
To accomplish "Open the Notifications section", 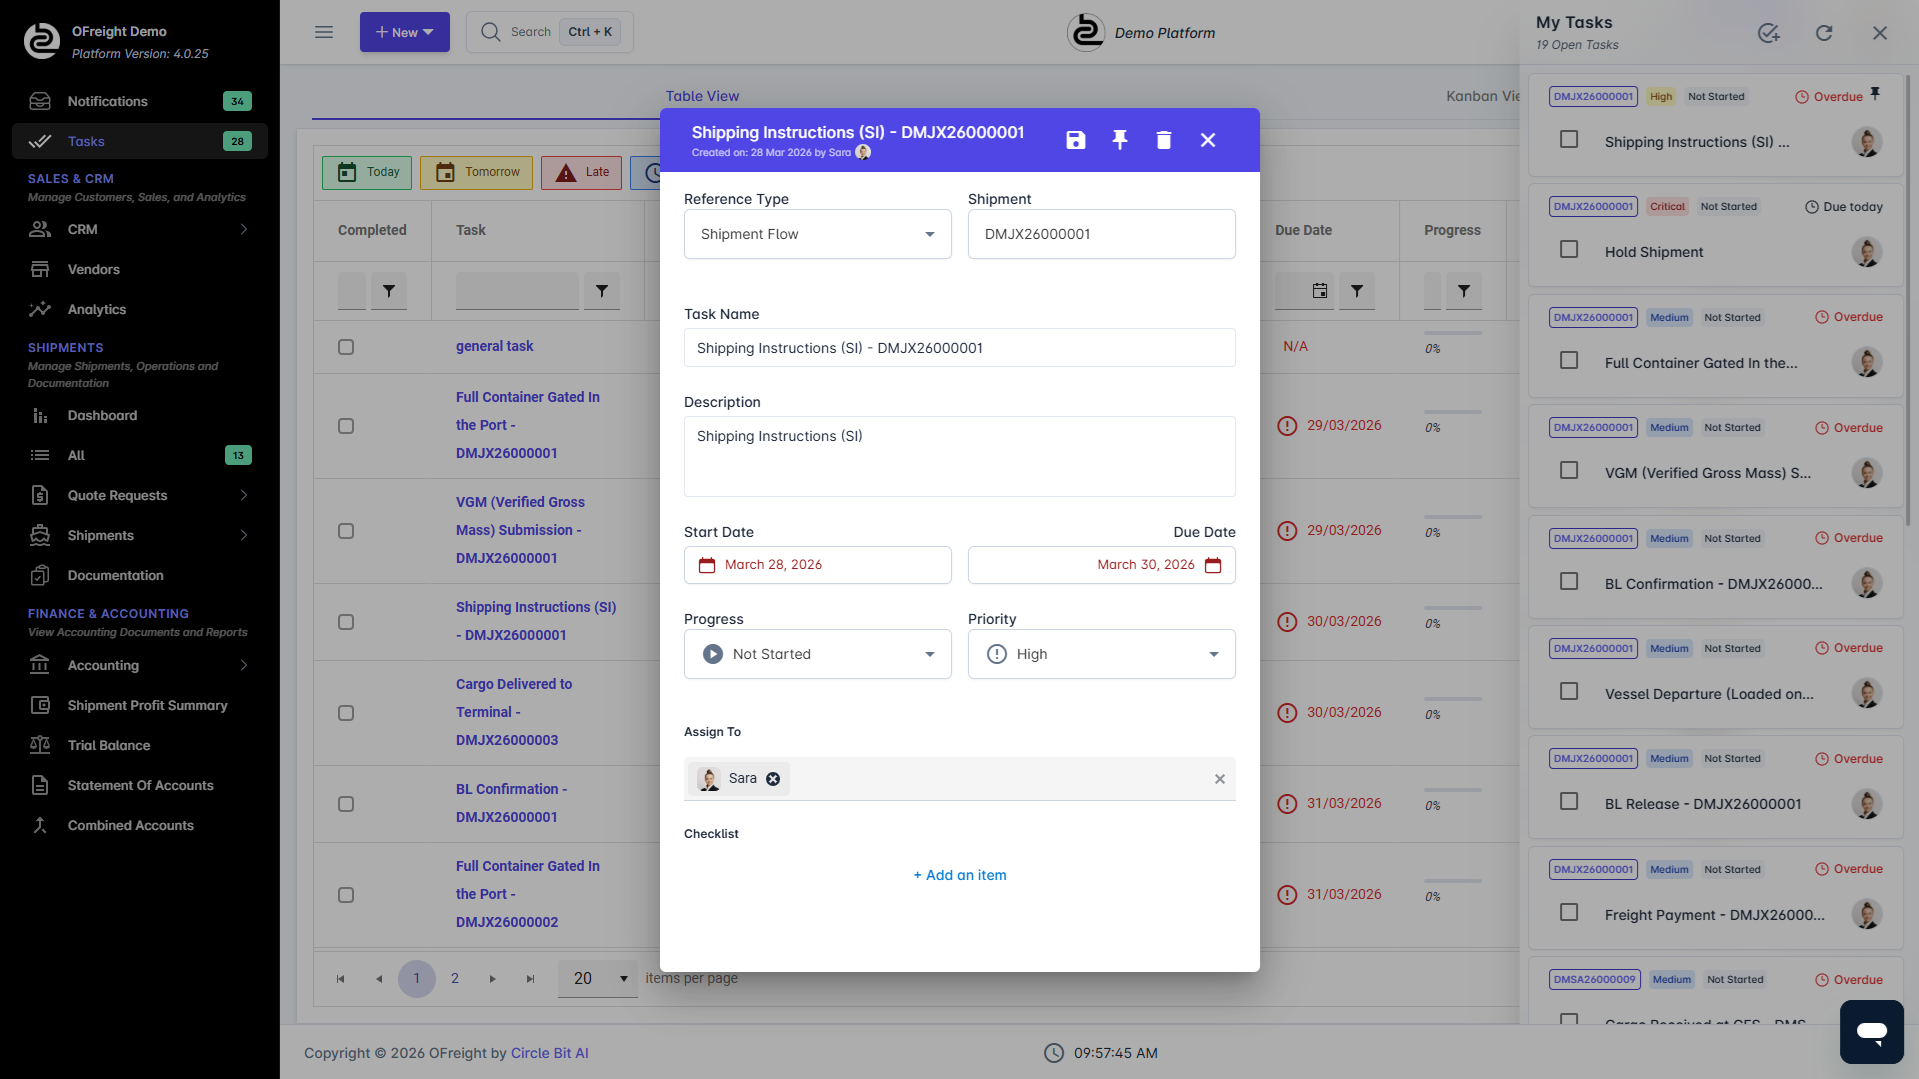I will pyautogui.click(x=106, y=101).
